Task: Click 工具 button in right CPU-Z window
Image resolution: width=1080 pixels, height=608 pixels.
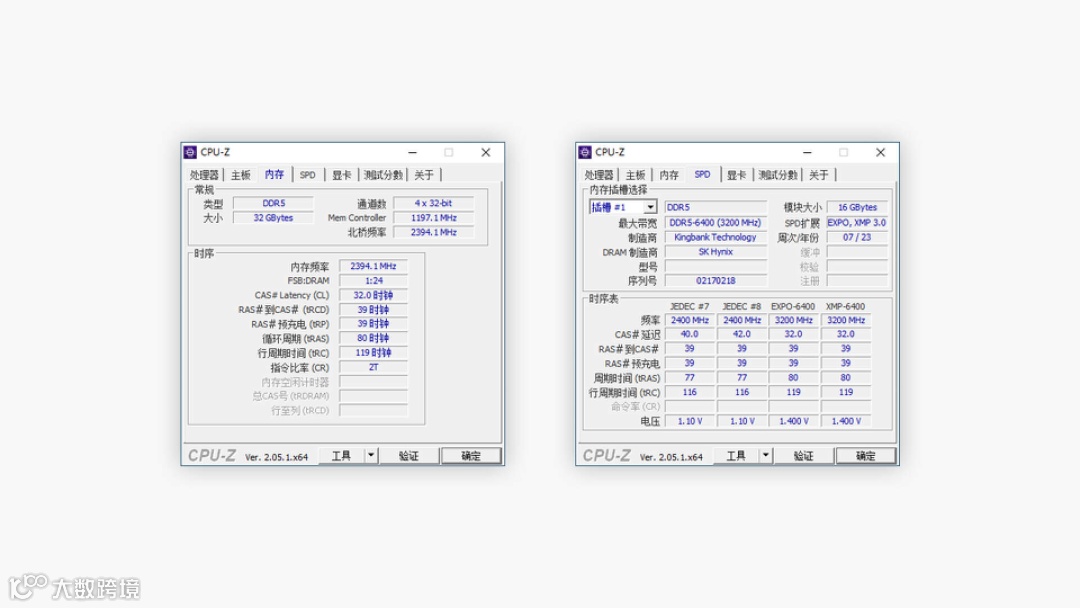Action: tap(736, 456)
